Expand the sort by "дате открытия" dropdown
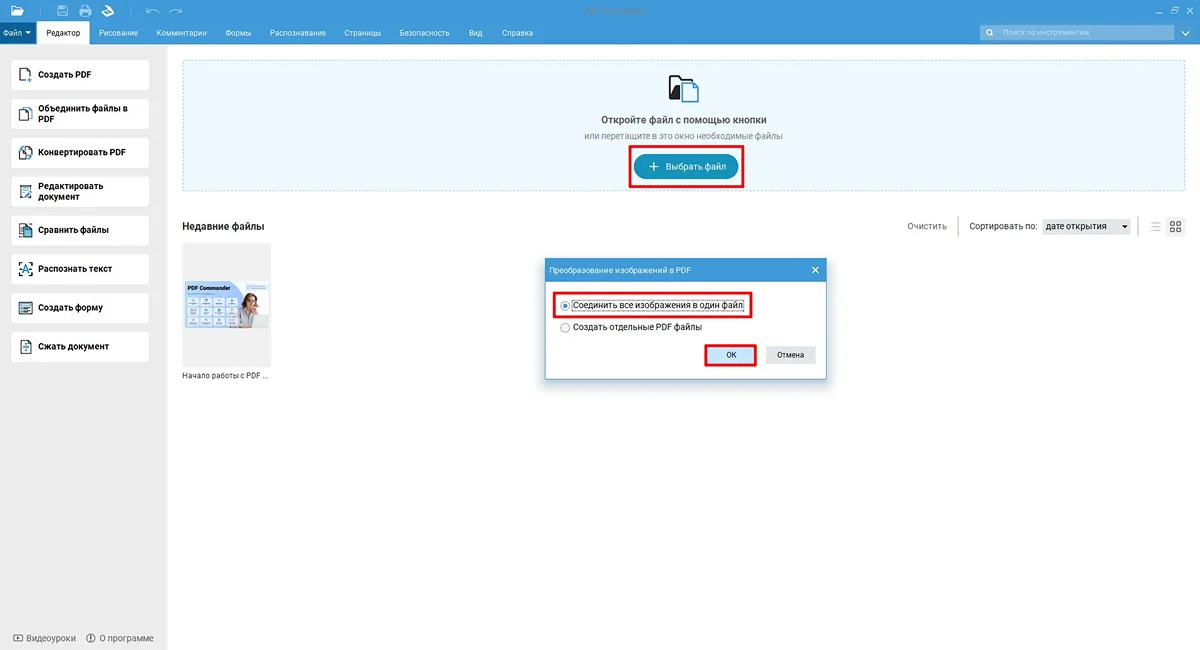 click(x=1086, y=227)
